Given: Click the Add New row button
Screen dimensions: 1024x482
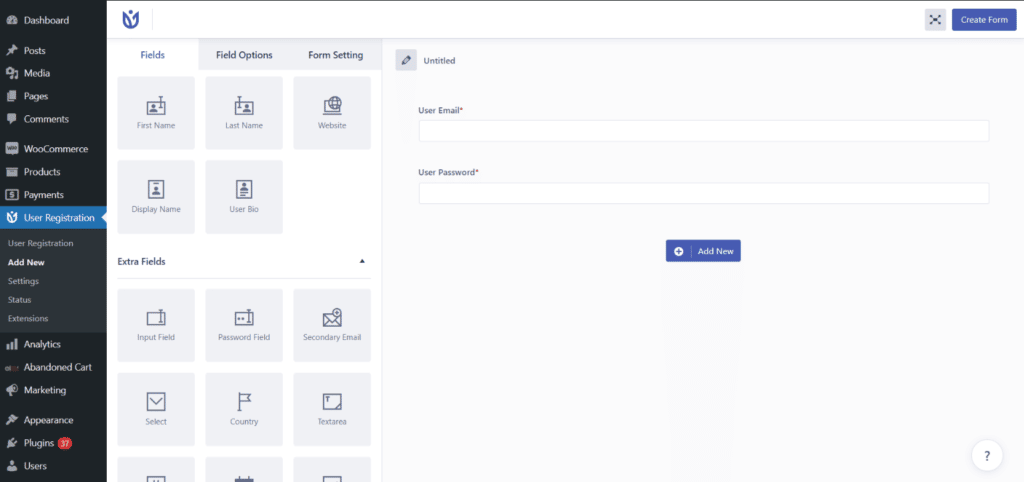Looking at the screenshot, I should point(703,251).
